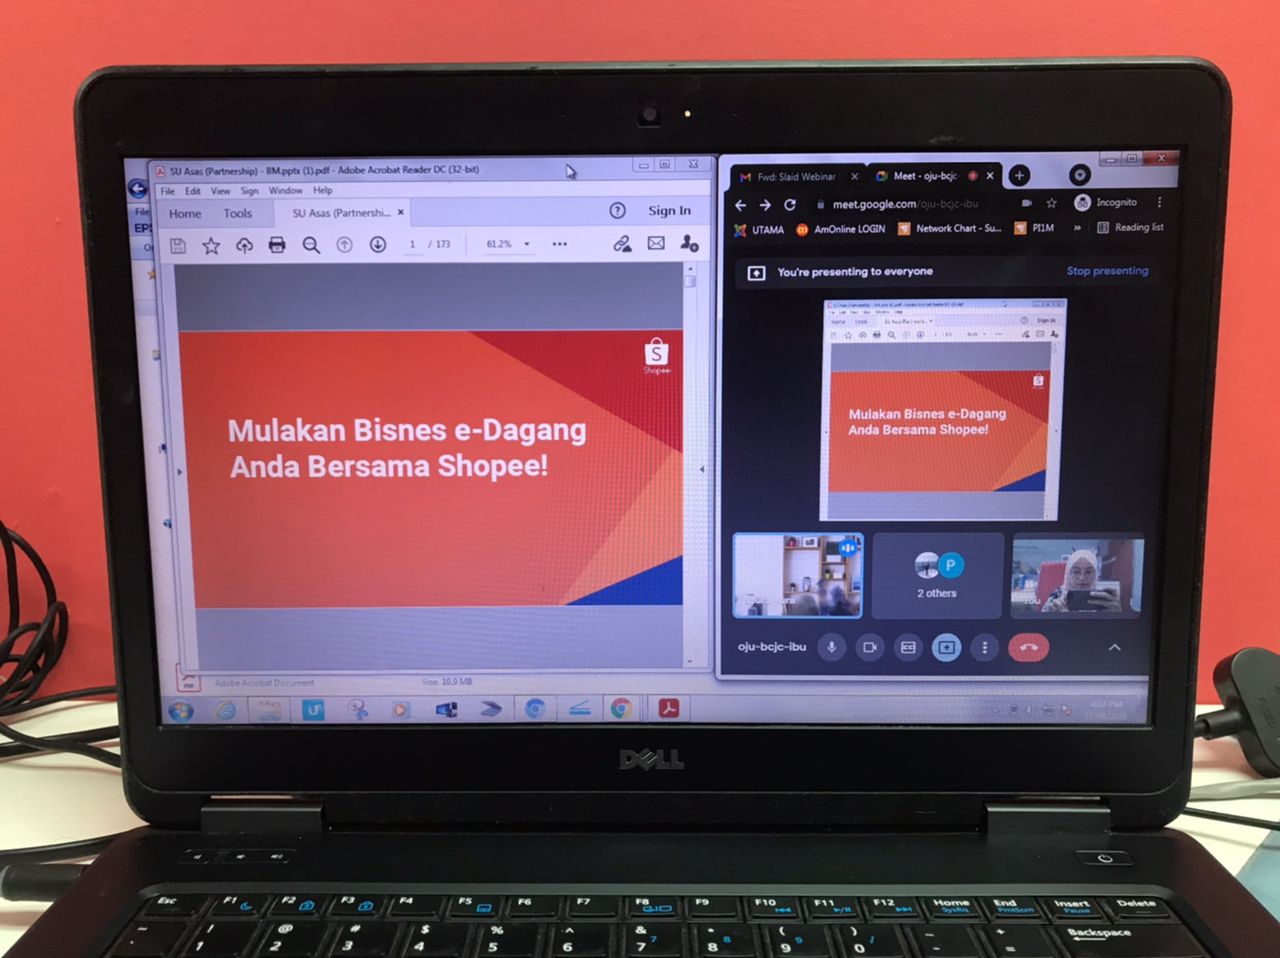Image resolution: width=1280 pixels, height=958 pixels.
Task: Open Acrobat's more tools ellipsis
Action: click(559, 244)
